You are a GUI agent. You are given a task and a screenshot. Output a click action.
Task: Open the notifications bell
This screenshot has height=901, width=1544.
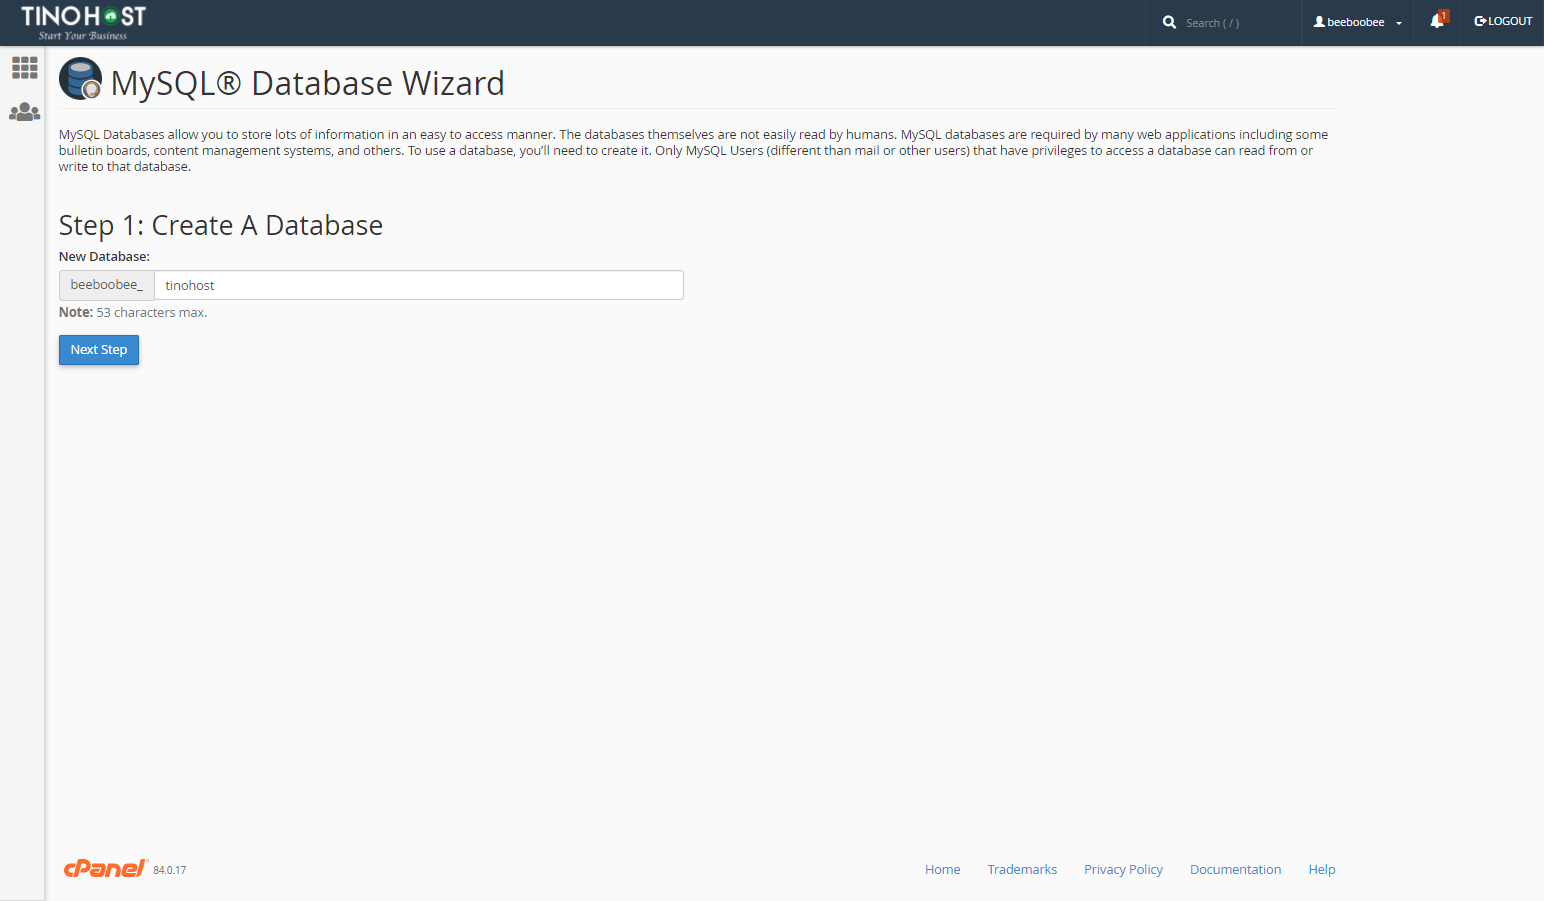(1438, 20)
